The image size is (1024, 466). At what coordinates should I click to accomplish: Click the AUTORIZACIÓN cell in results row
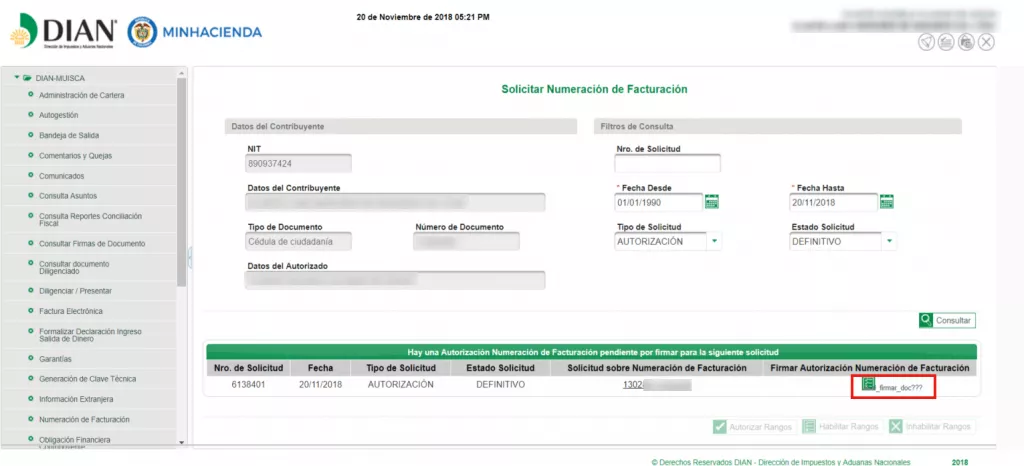click(x=400, y=385)
